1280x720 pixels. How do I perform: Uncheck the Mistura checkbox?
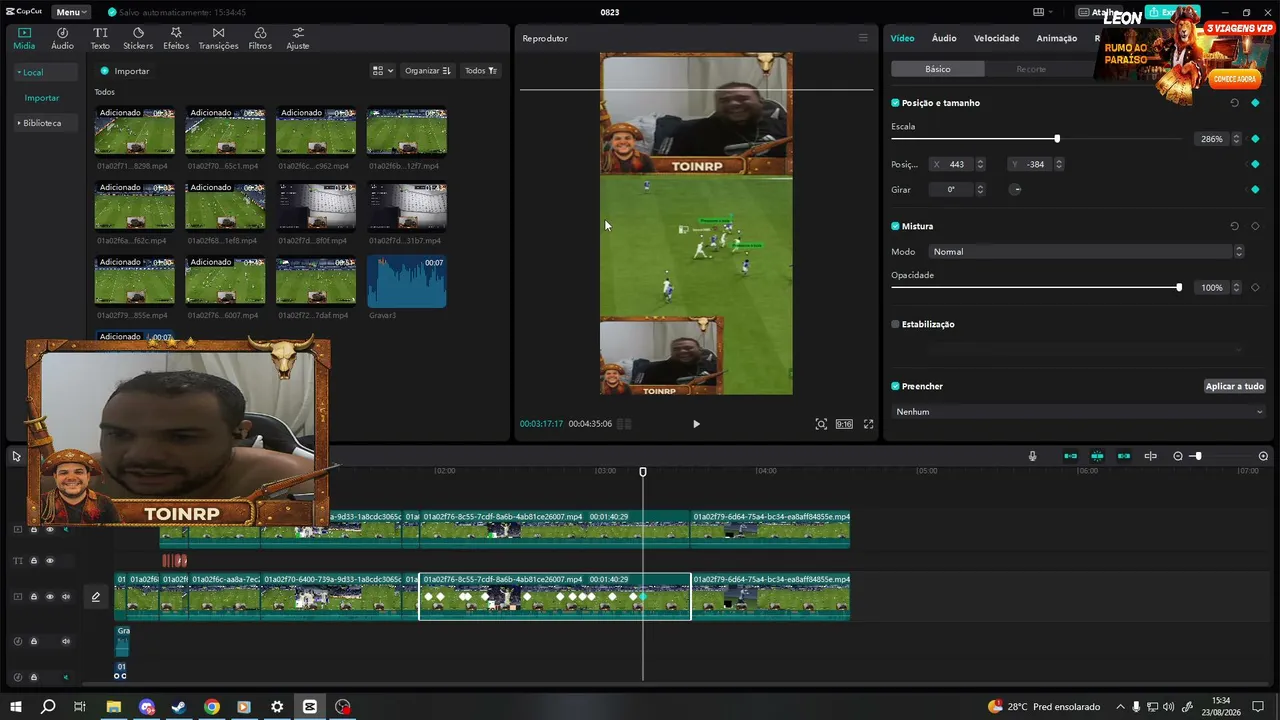895,226
